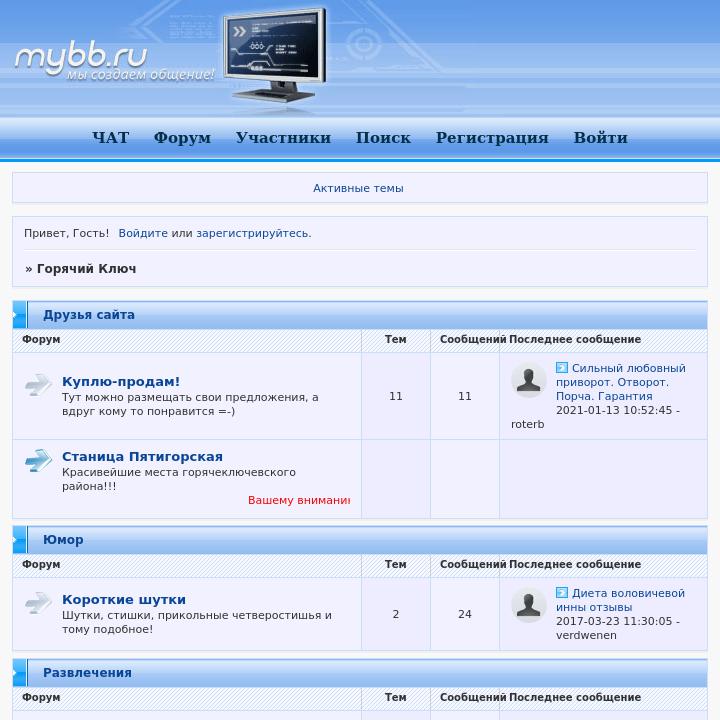720x720 pixels.
Task: Click the Куплю-продам! forum description text
Action: tap(190, 404)
